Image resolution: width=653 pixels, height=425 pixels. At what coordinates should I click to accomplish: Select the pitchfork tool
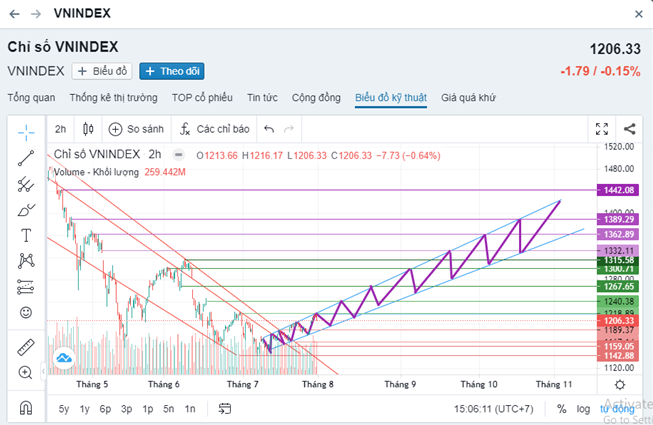coord(26,184)
